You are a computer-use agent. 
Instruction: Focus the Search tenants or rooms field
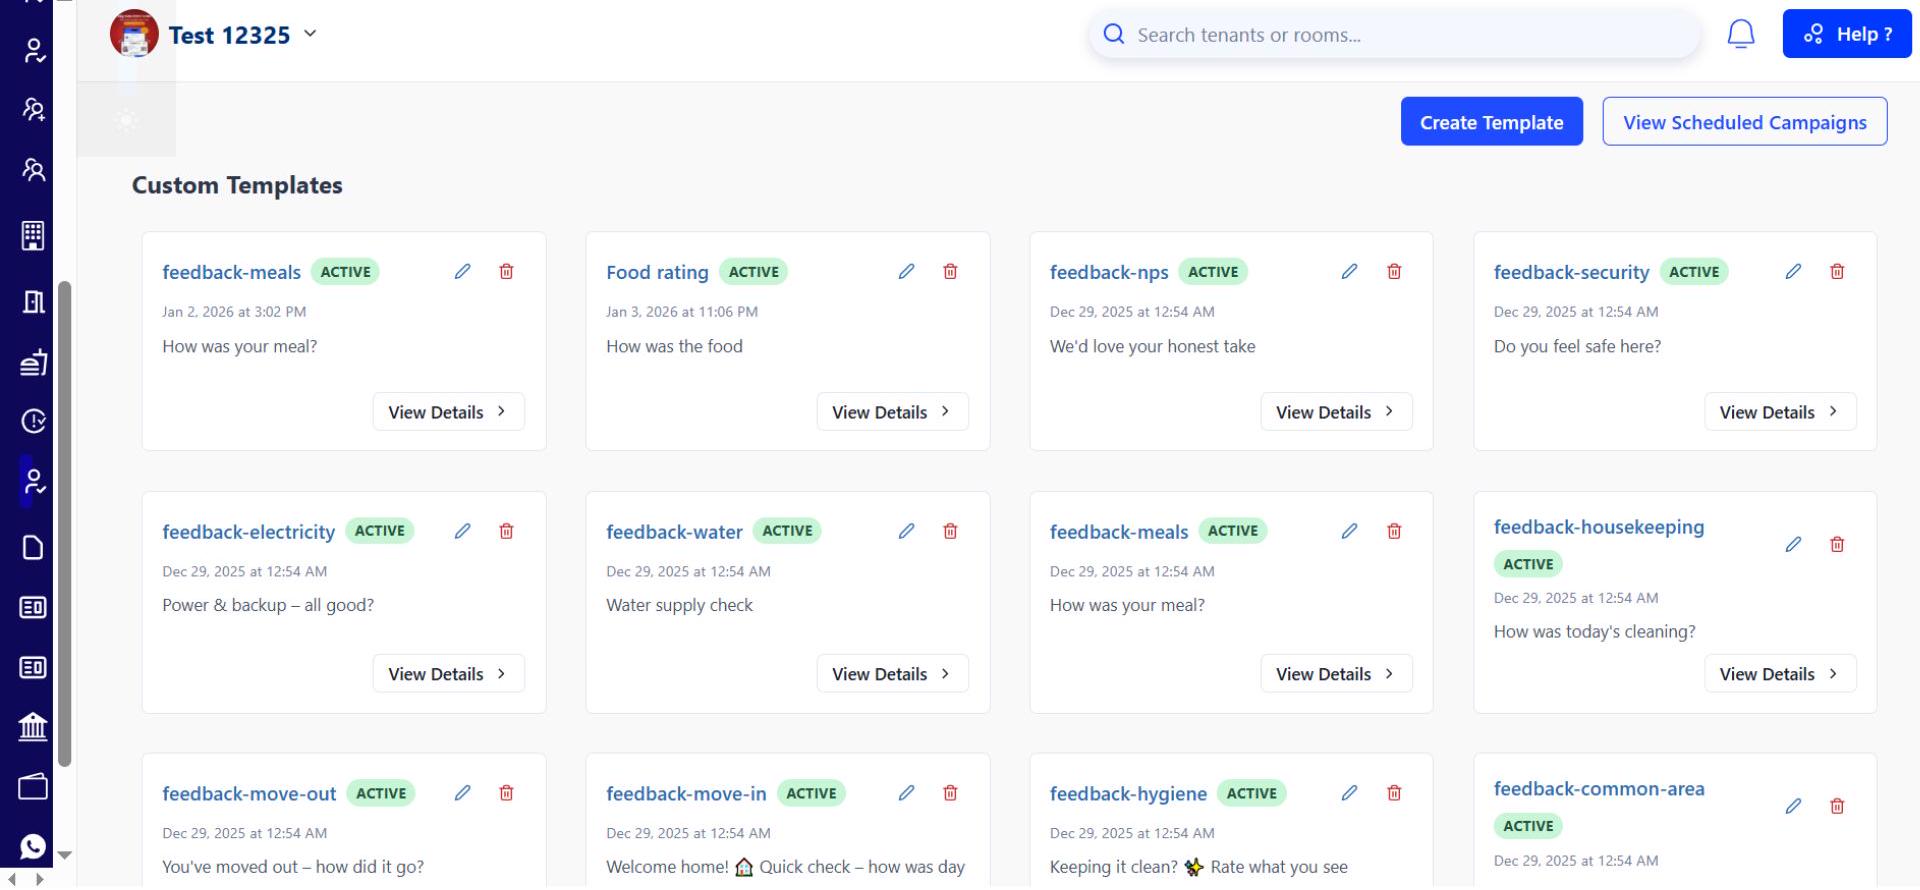(1400, 35)
